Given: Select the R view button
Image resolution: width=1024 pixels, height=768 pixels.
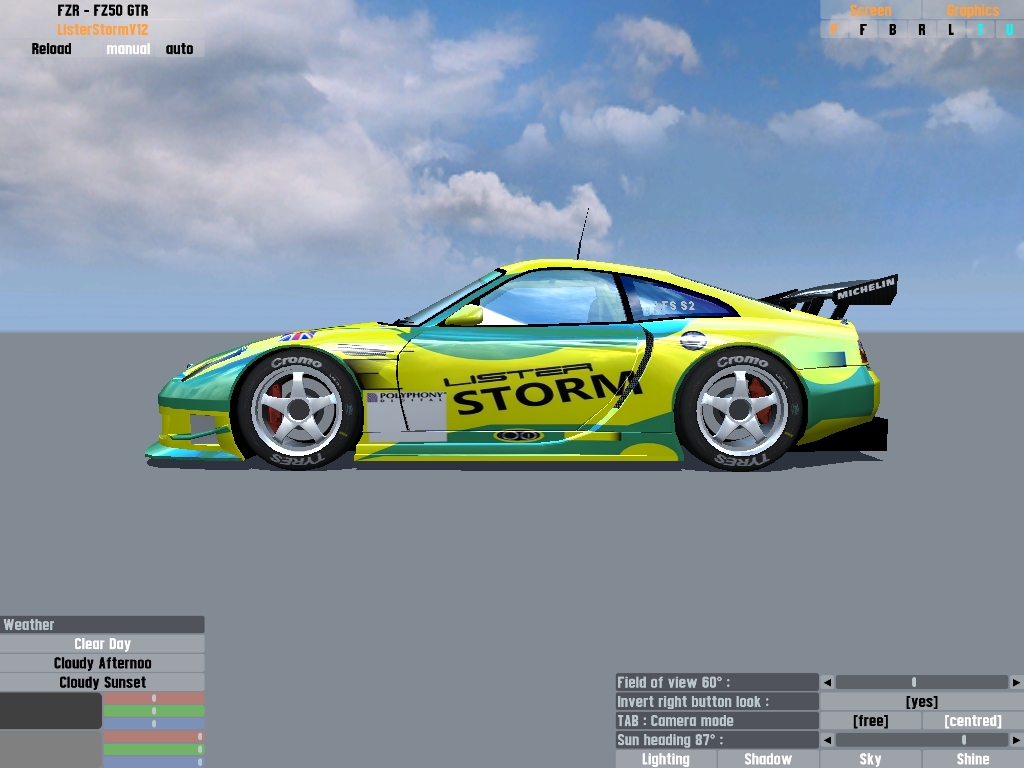Looking at the screenshot, I should click(921, 29).
